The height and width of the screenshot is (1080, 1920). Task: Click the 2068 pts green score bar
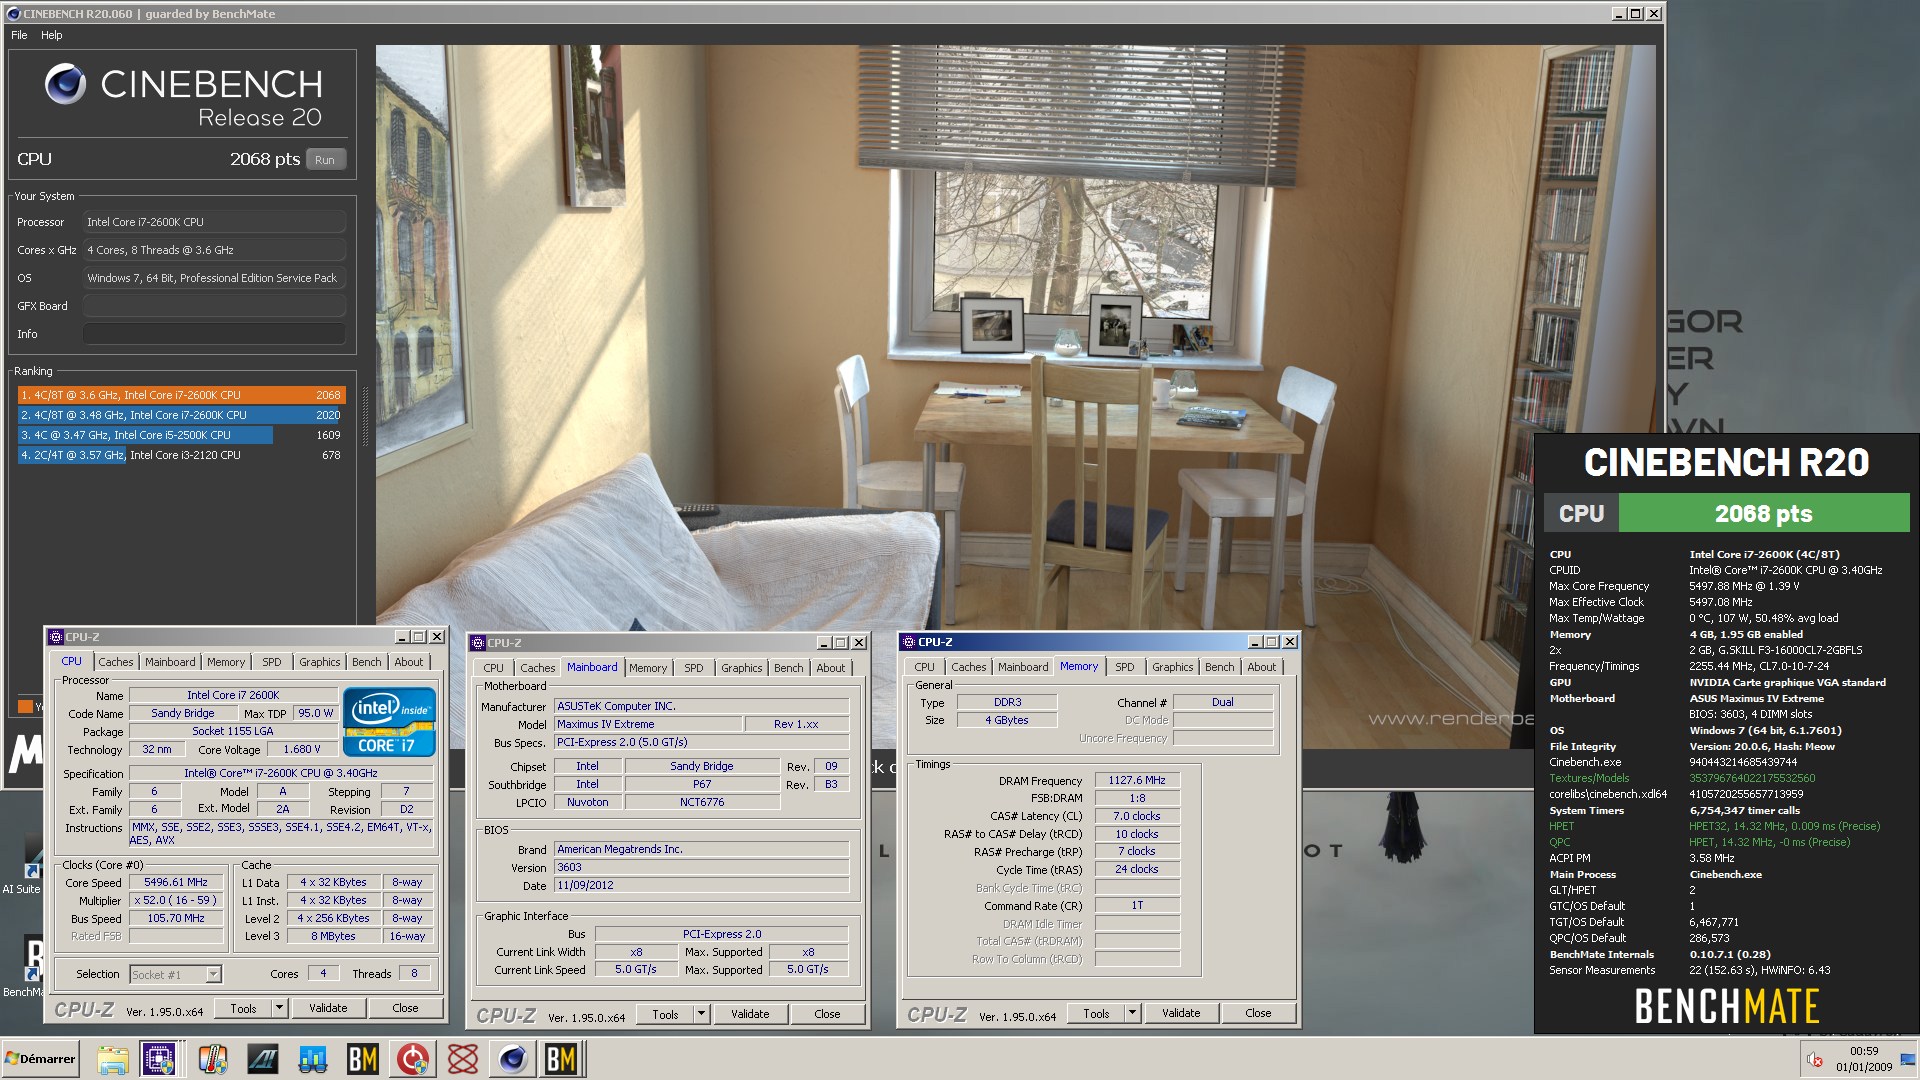point(1763,514)
